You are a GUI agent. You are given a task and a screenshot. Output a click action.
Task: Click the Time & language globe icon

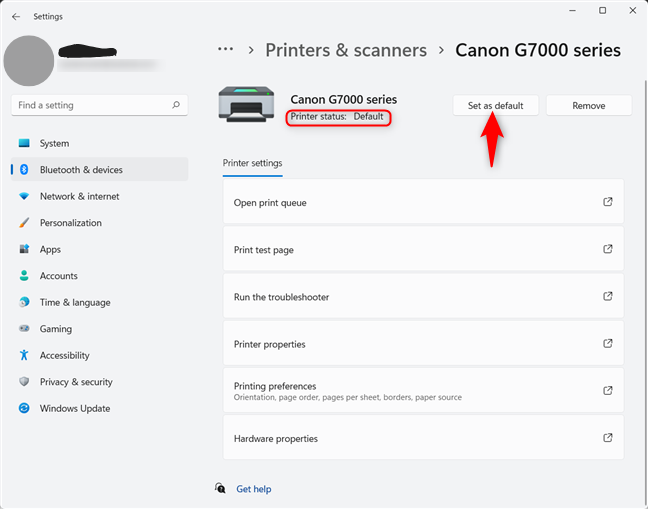point(24,302)
